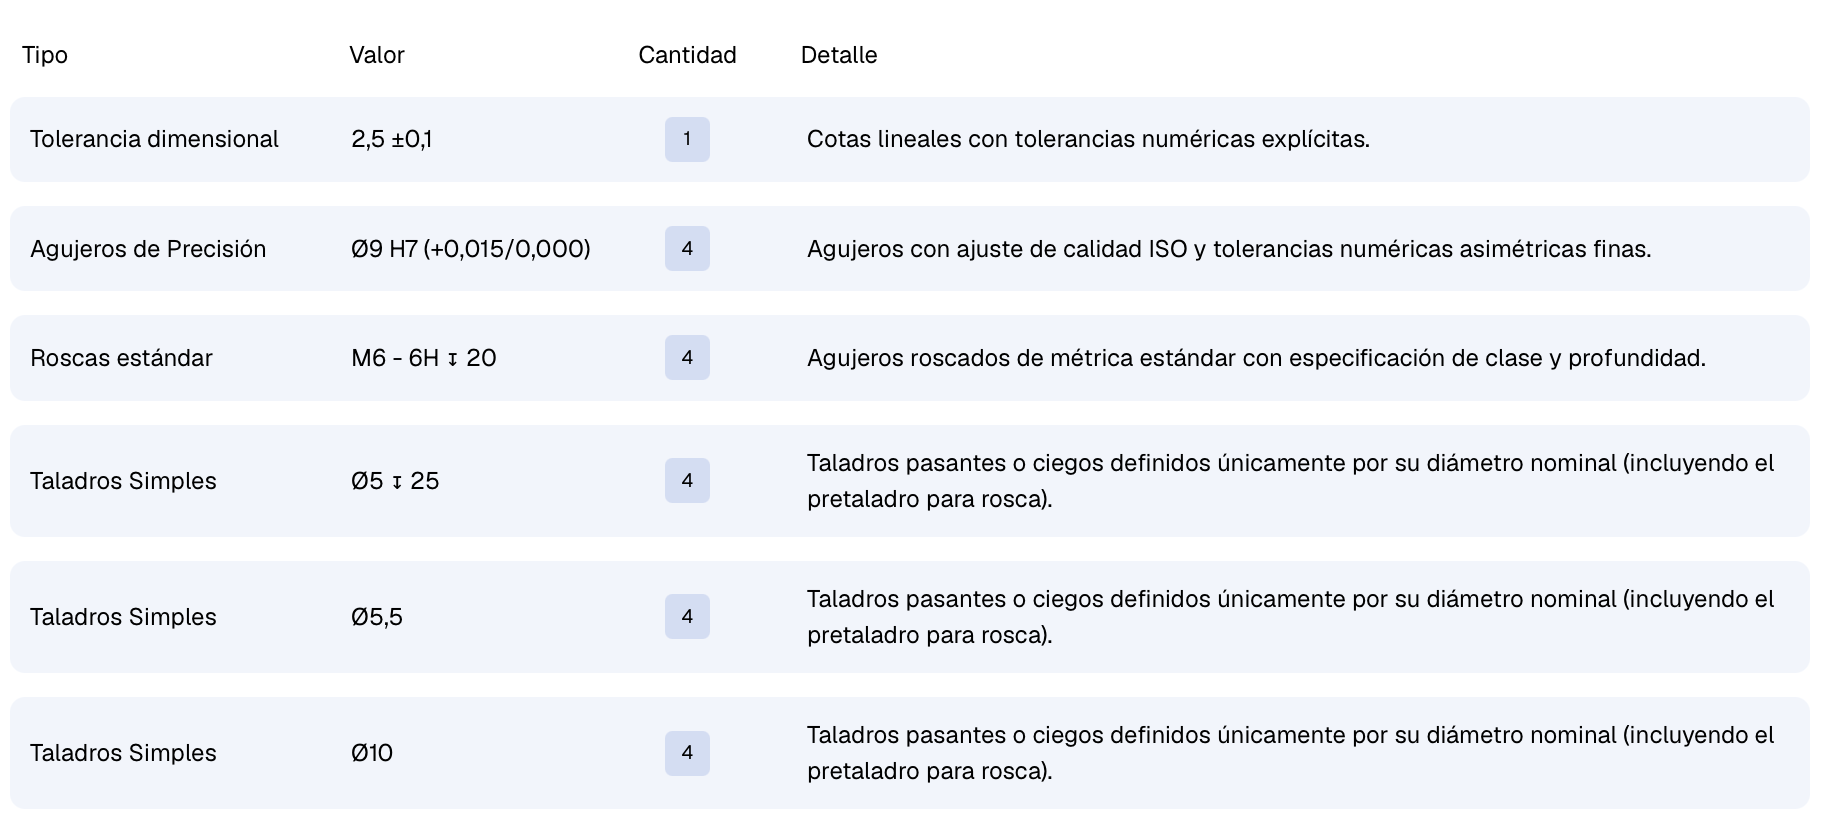Click the Tipo column header
Screen dimensions: 1822x840
pyautogui.click(x=45, y=55)
